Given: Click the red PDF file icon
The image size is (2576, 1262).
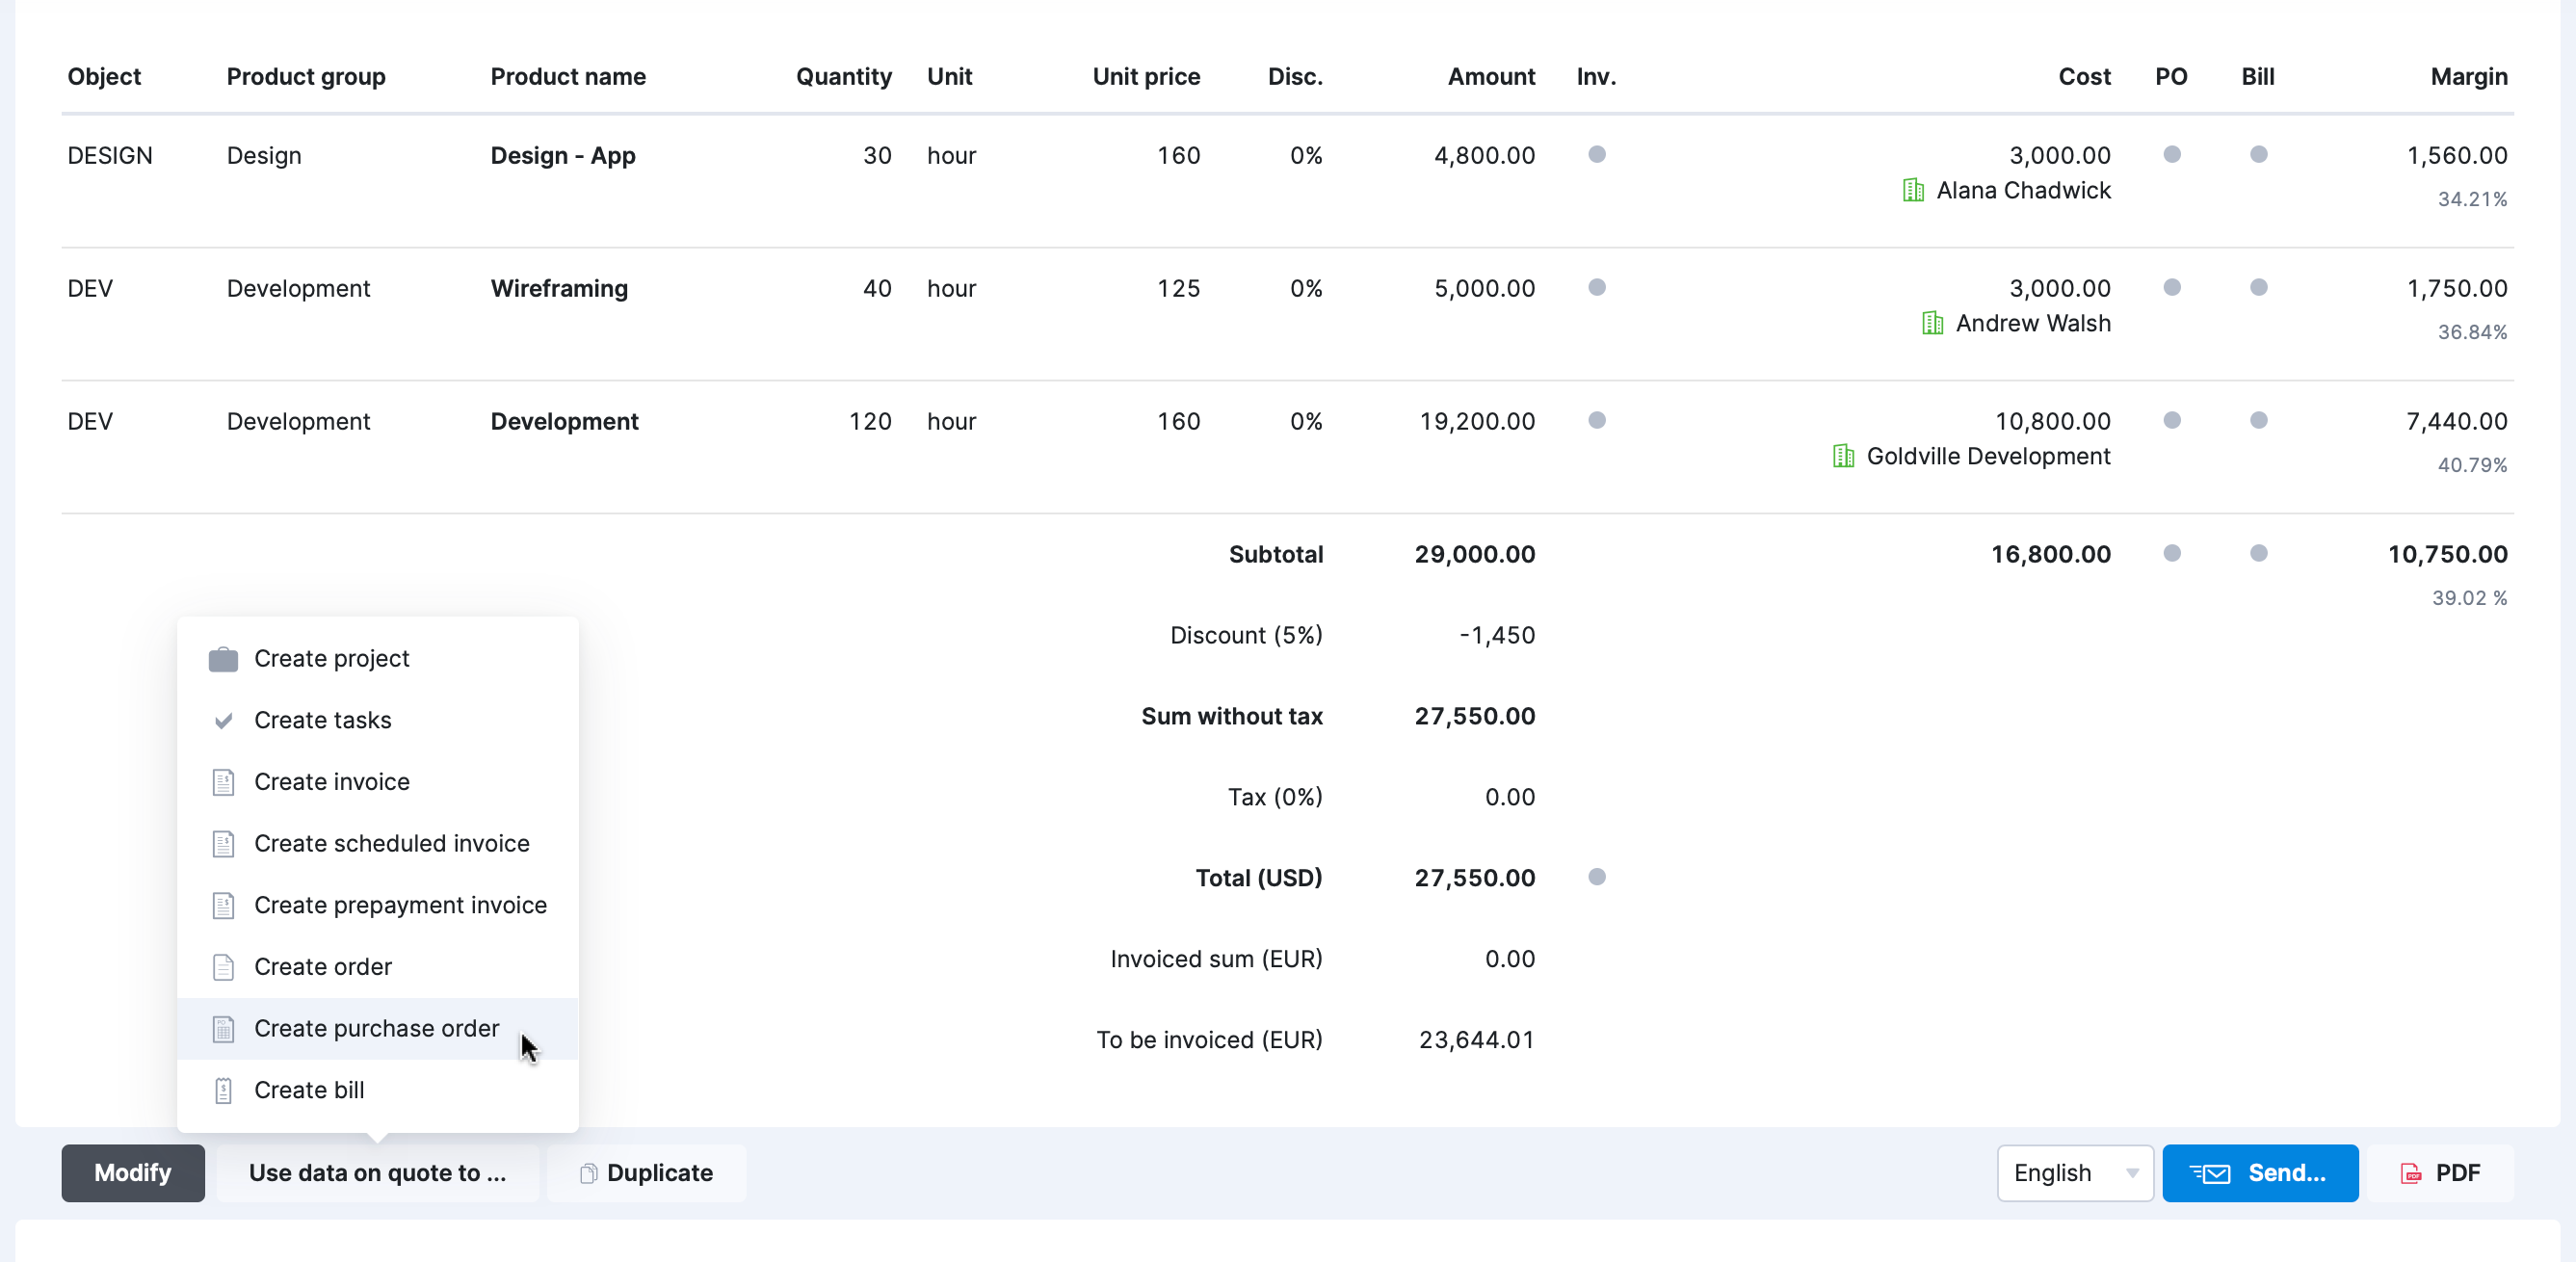Looking at the screenshot, I should point(2411,1173).
